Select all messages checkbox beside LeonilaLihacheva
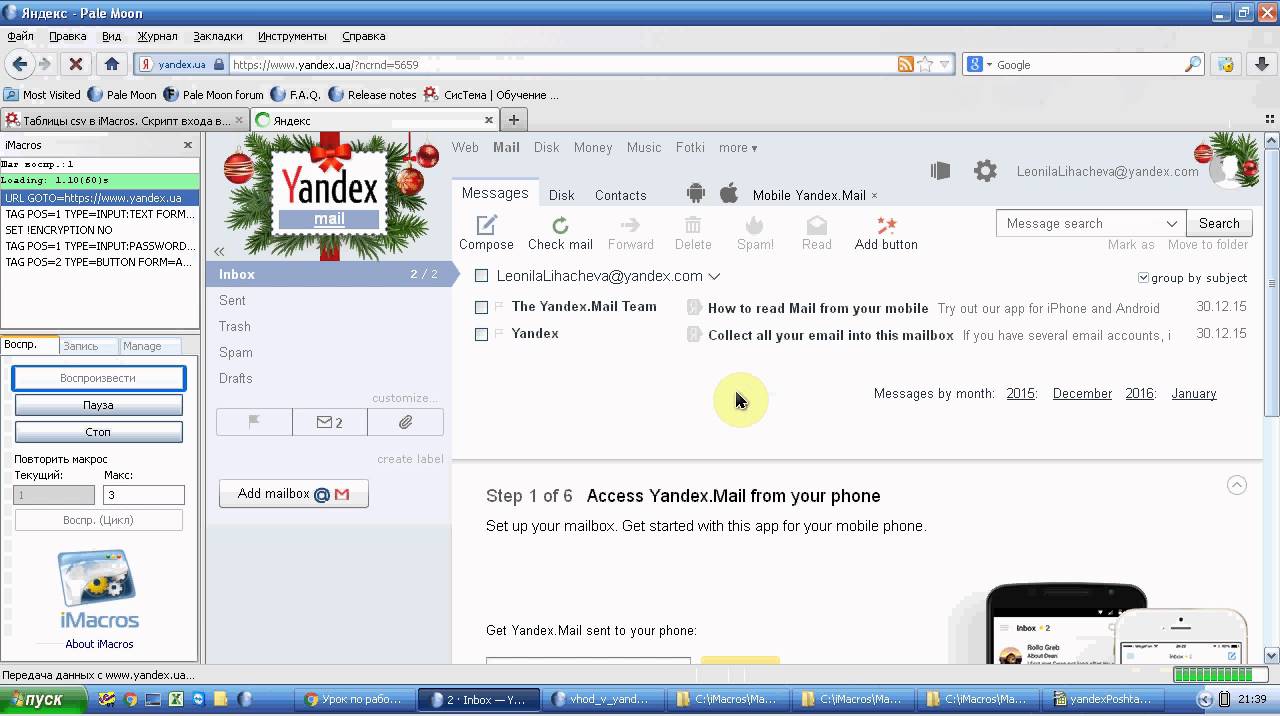The width and height of the screenshot is (1280, 716). 482,276
